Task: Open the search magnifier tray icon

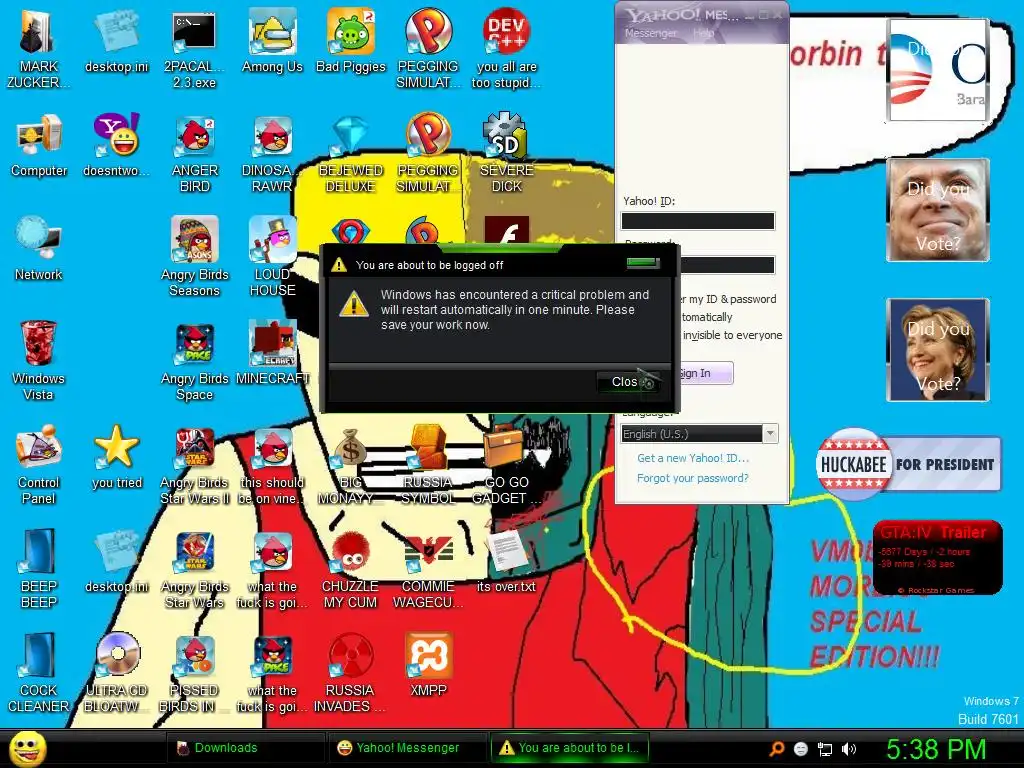Action: 776,749
